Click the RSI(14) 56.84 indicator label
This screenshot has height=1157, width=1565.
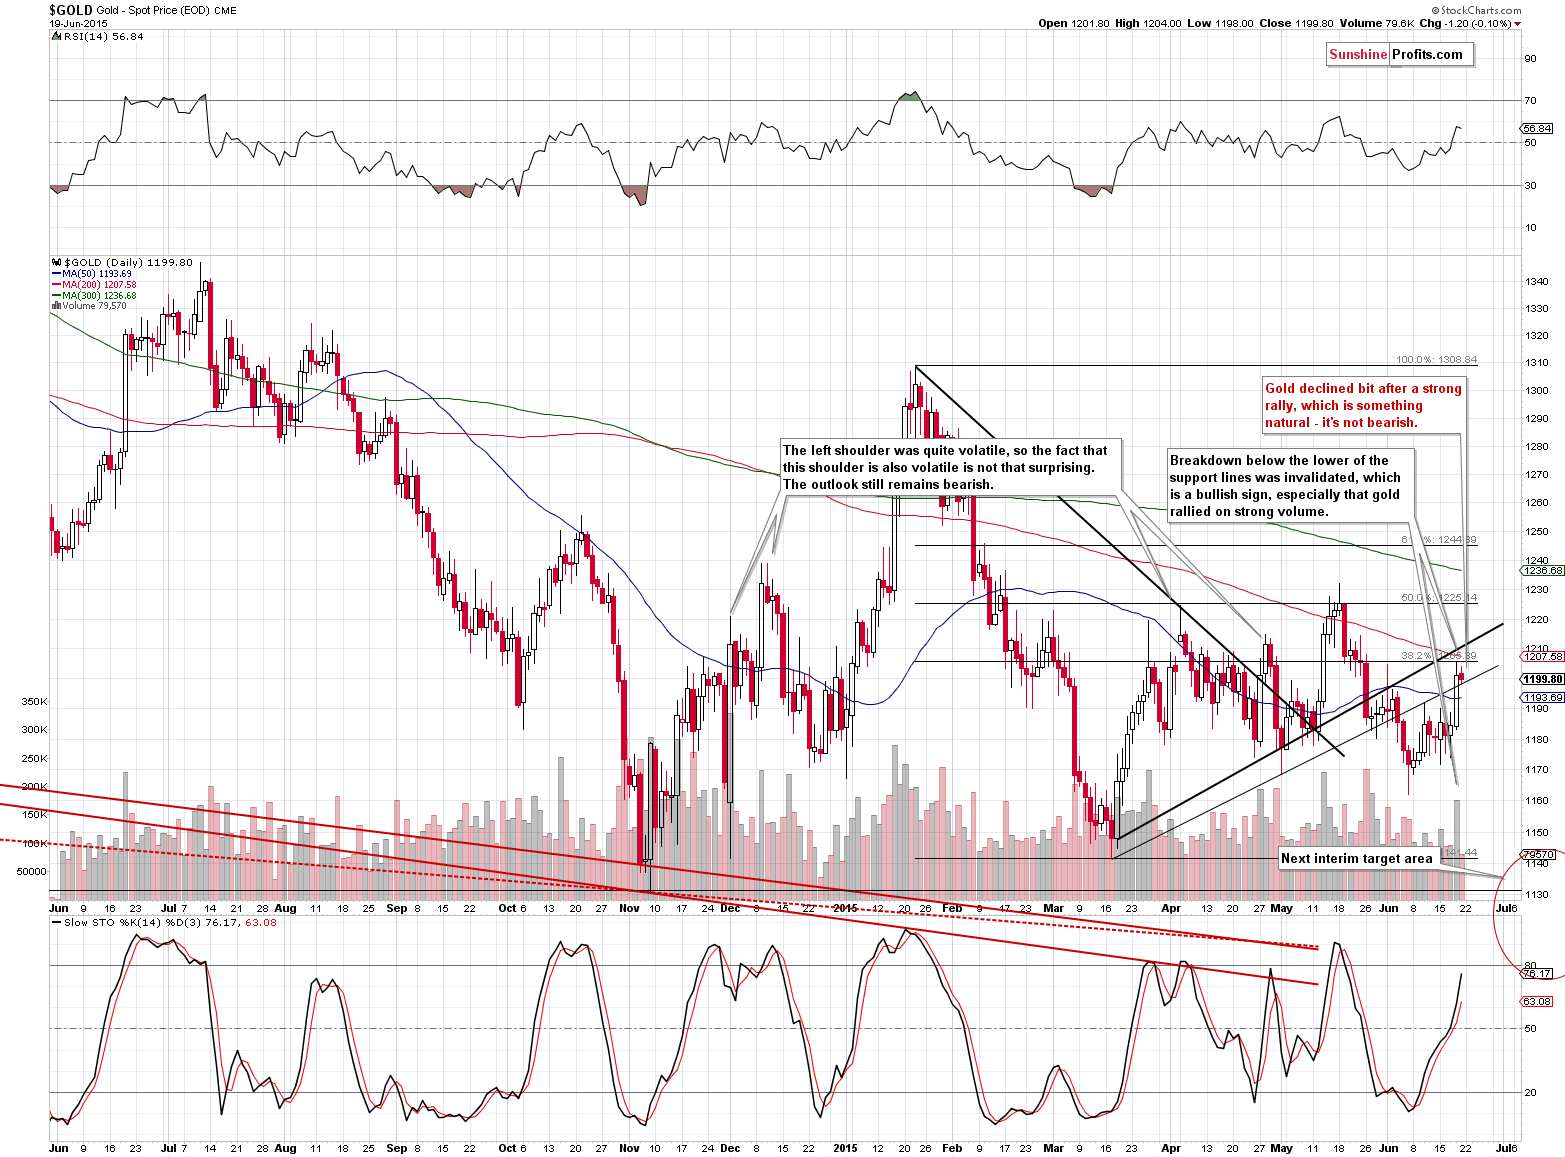tap(97, 37)
